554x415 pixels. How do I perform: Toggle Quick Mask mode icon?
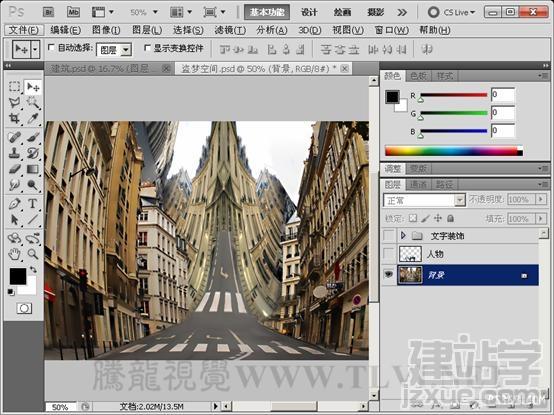(x=24, y=308)
